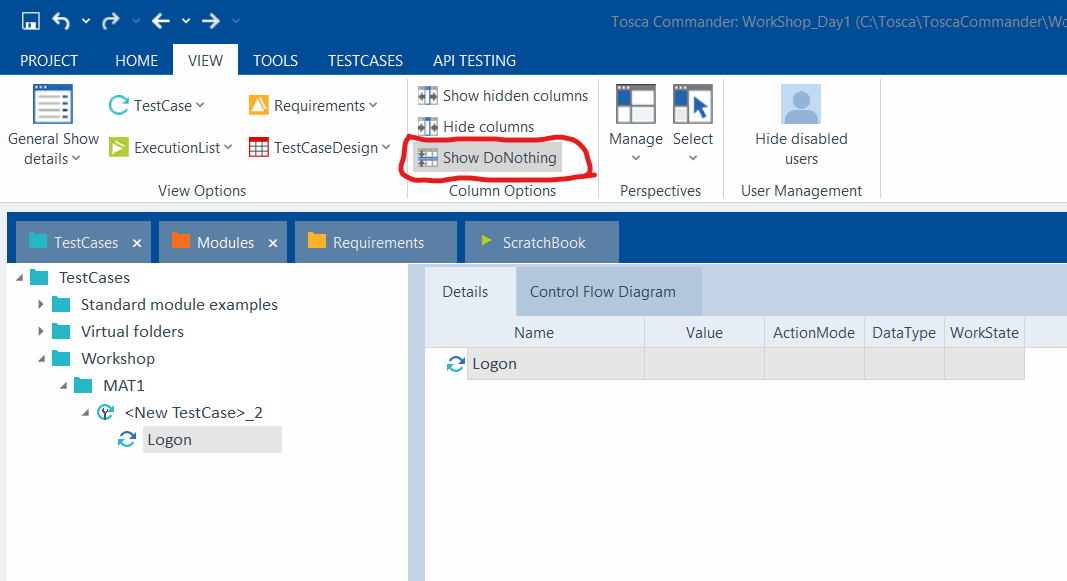This screenshot has height=581, width=1067.
Task: Open the API TESTING ribbon tab
Action: tap(474, 61)
